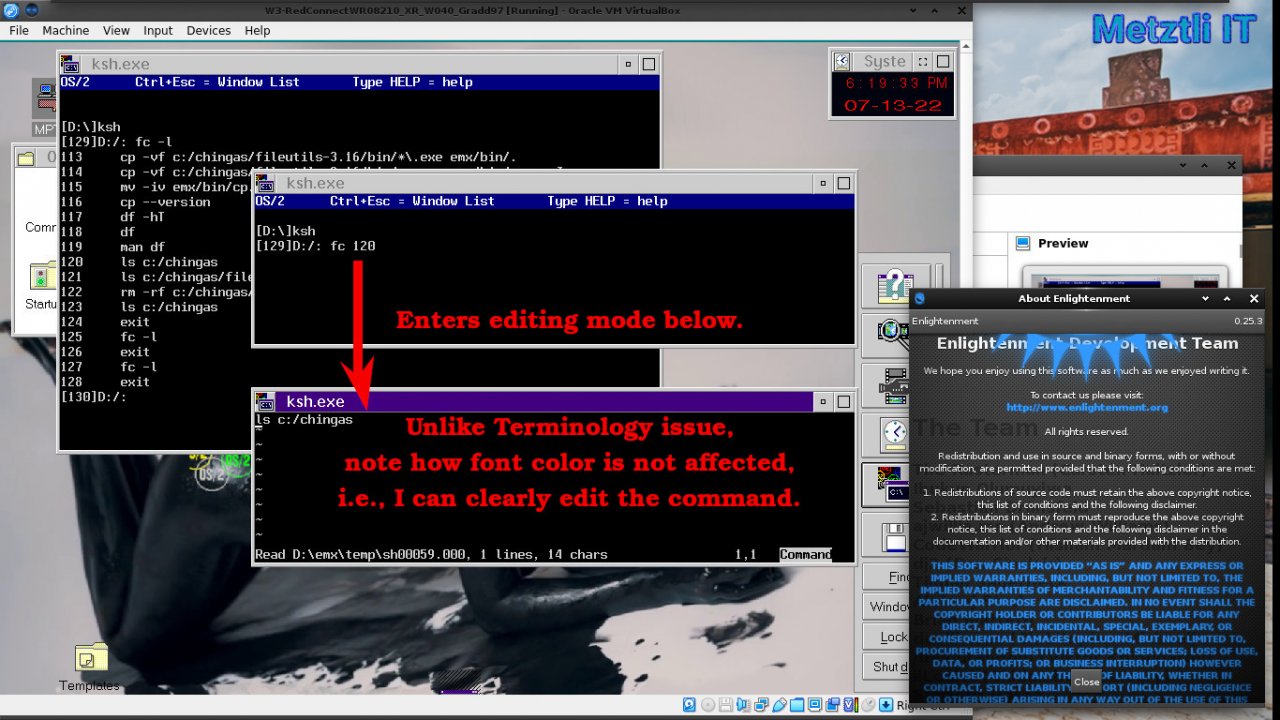Click the display settings status icon
1280x720 pixels.
pos(815,704)
